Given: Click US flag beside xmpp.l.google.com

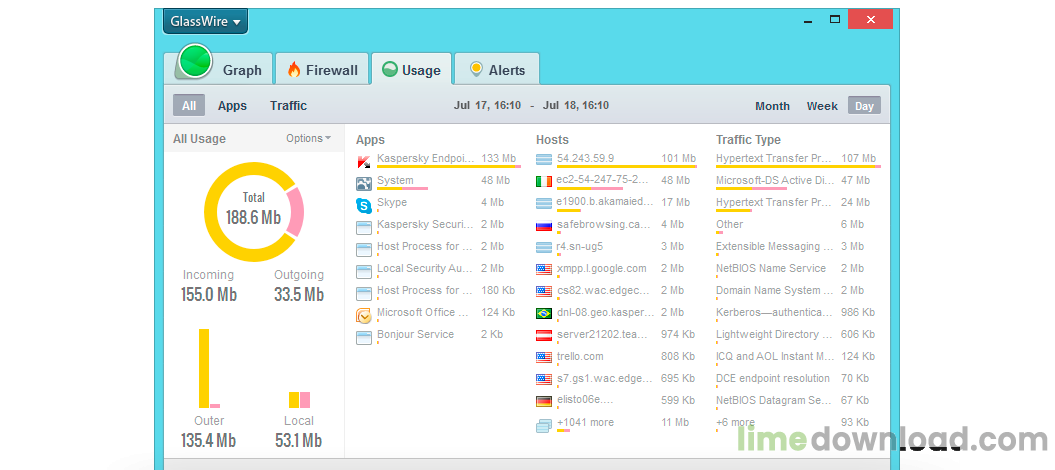Looking at the screenshot, I should point(544,270).
